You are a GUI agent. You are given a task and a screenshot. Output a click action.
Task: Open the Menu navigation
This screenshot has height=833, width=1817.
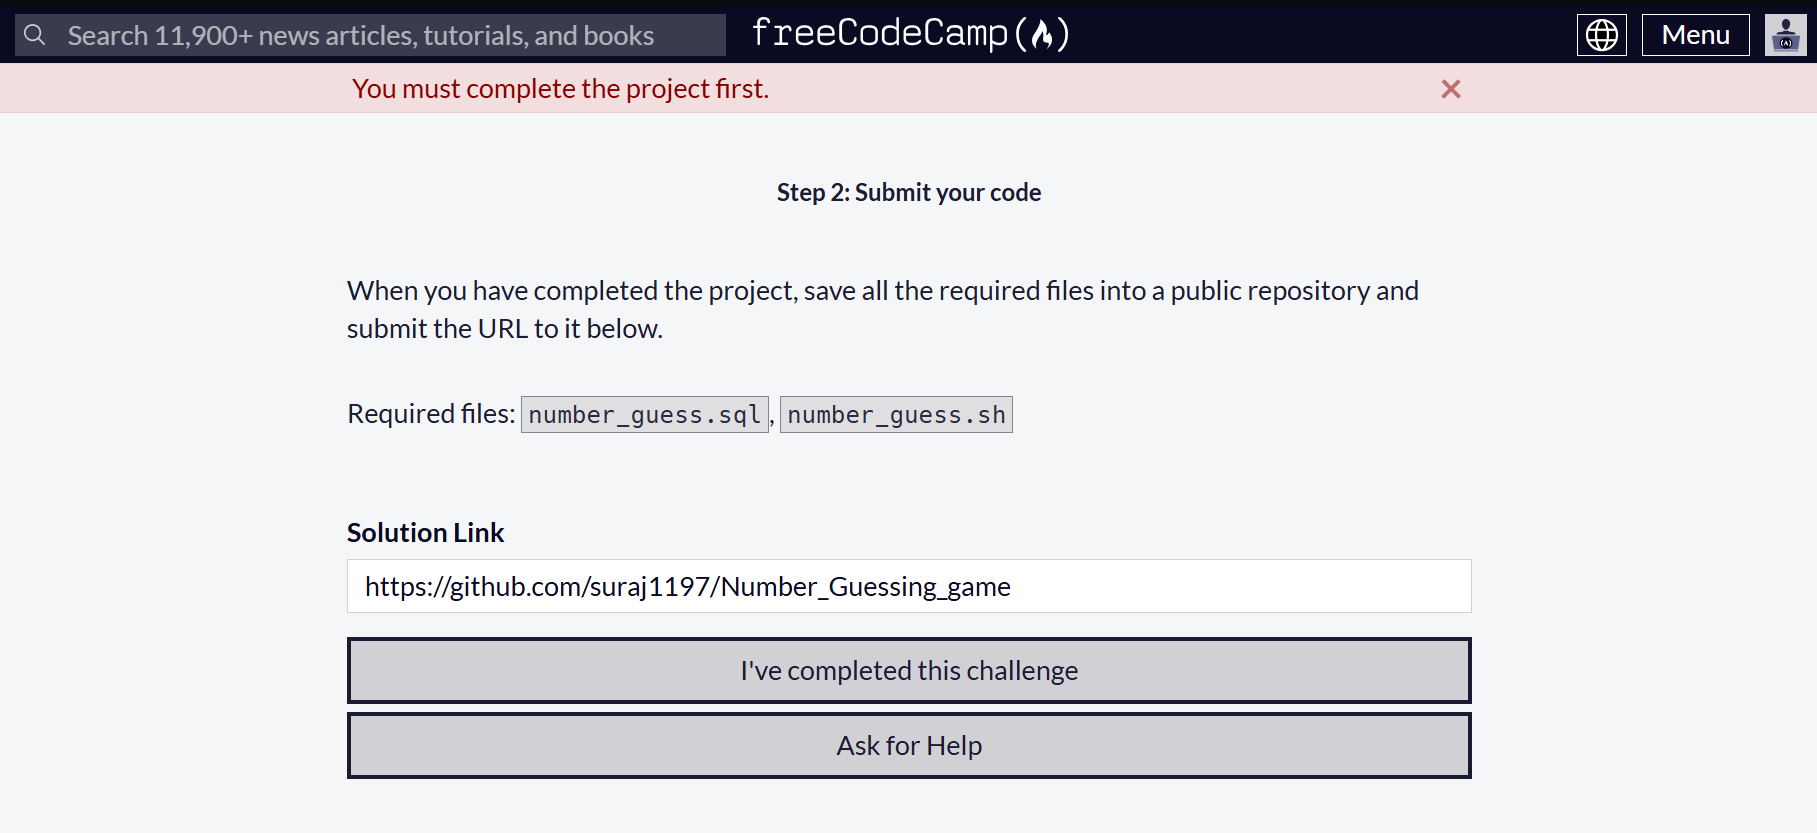point(1695,33)
